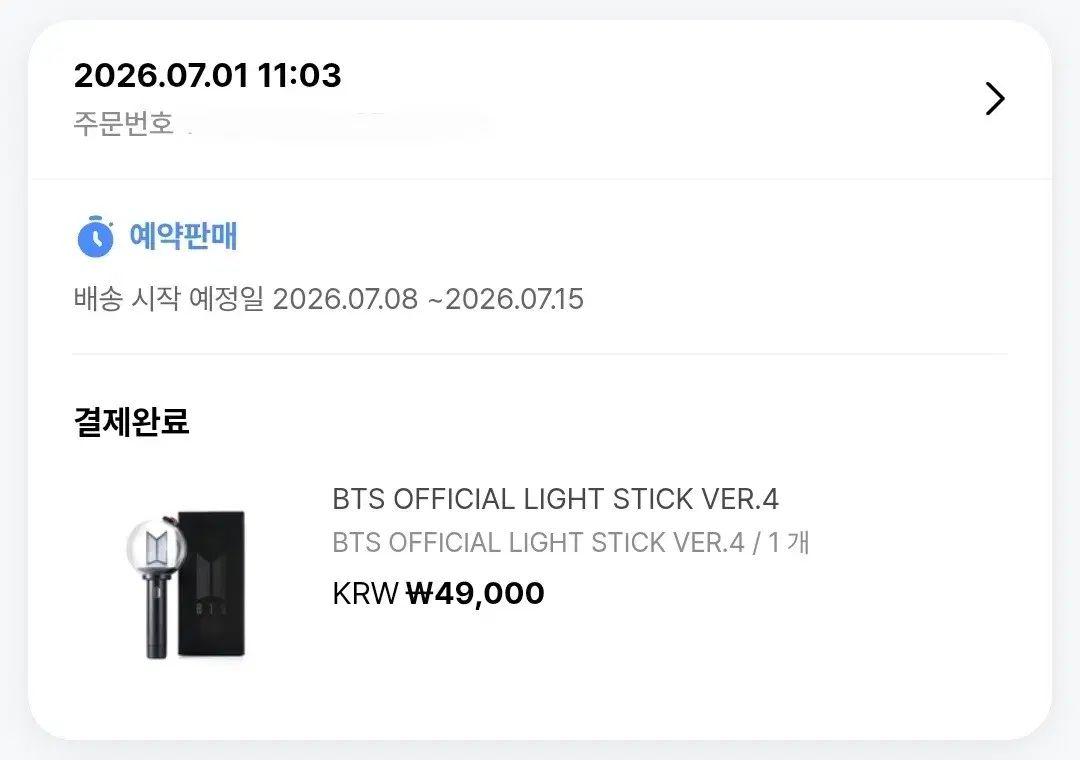Screen dimensions: 1080x760
Task: Click the ₩49,000 bold amount
Action: tap(475, 593)
